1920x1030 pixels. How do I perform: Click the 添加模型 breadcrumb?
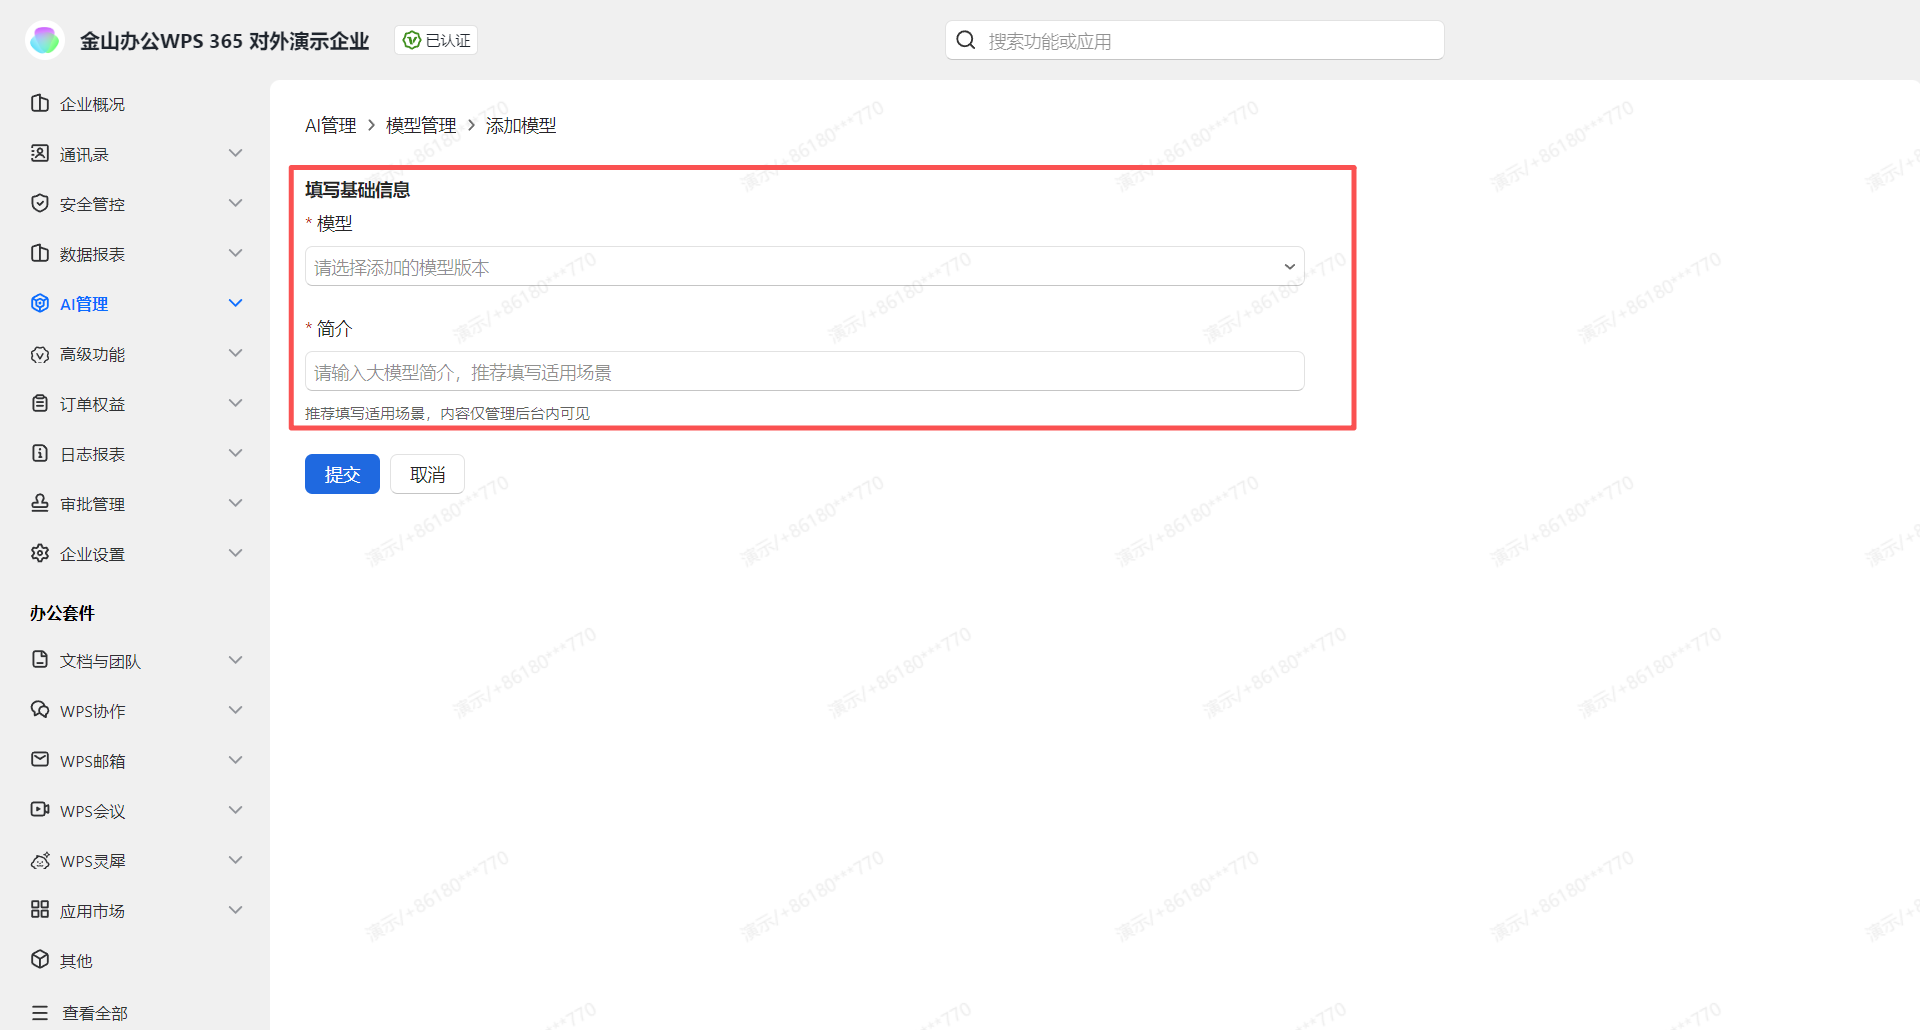[521, 125]
